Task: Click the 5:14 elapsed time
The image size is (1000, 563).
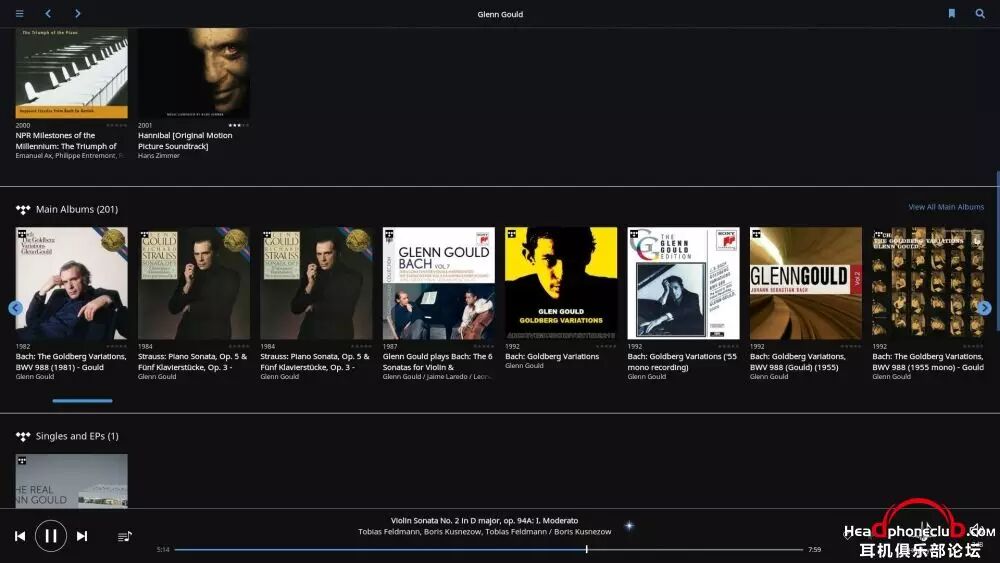Action: click(163, 550)
